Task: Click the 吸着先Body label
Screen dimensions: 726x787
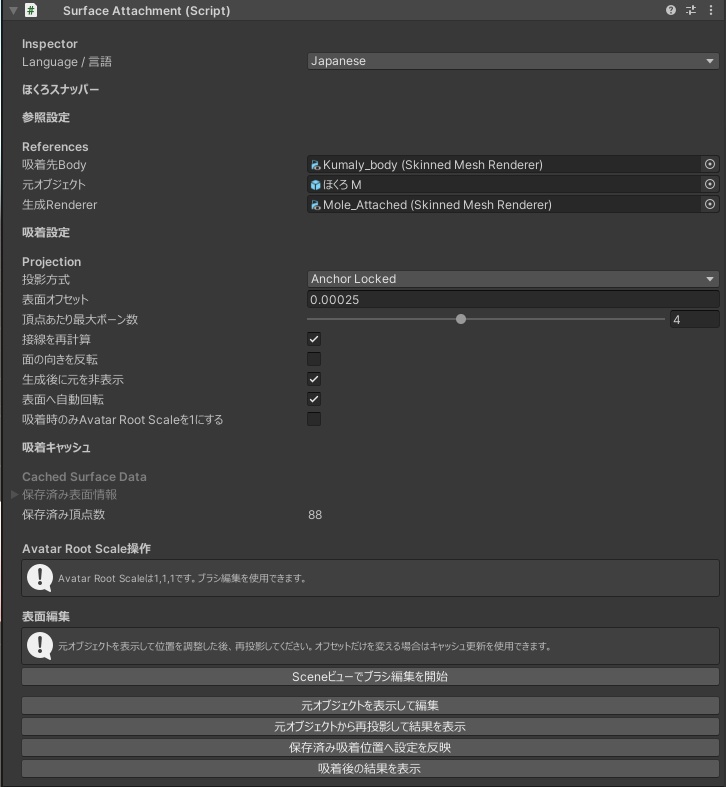Action: [54, 165]
